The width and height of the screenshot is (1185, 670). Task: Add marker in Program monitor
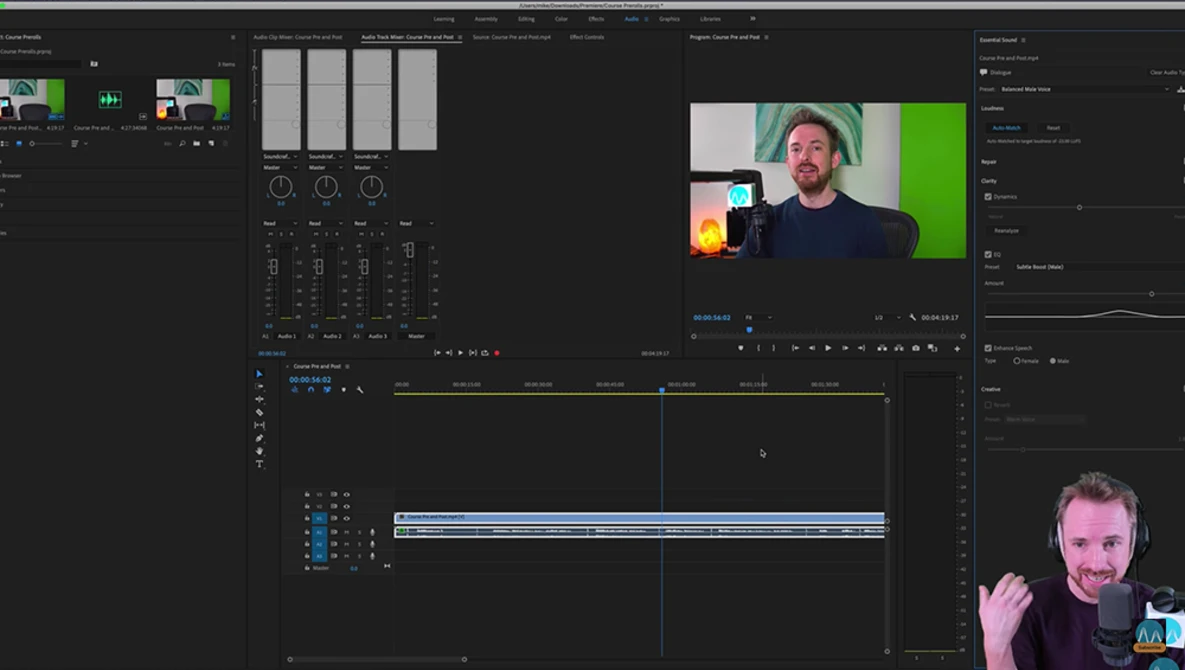pos(741,348)
